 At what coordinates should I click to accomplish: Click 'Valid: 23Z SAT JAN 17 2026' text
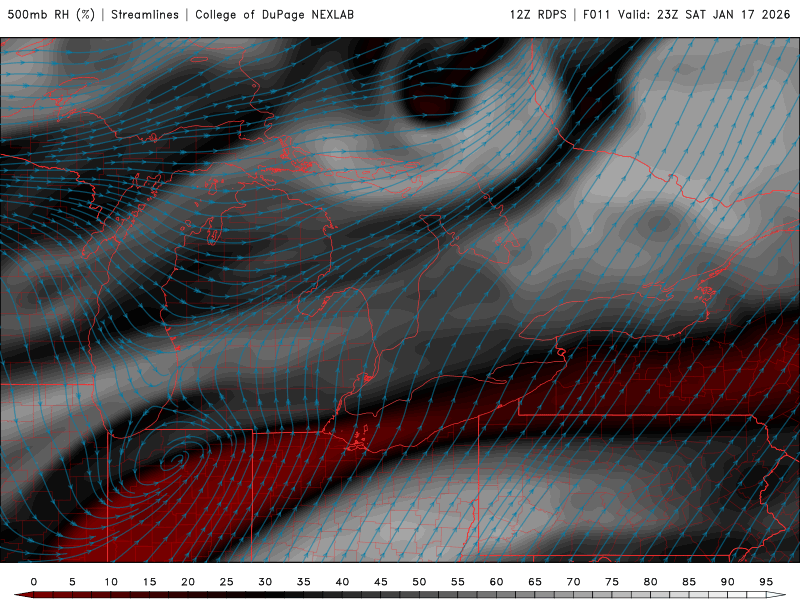point(704,15)
